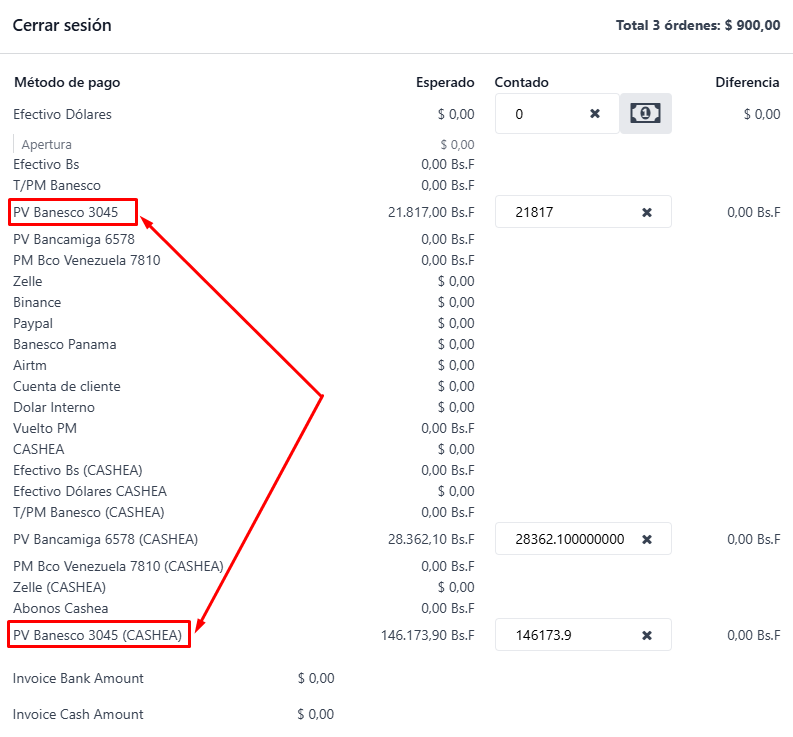Image resolution: width=793 pixels, height=737 pixels.
Task: Select the PV Banesco 3045 (CASHEA) label
Action: pos(98,635)
